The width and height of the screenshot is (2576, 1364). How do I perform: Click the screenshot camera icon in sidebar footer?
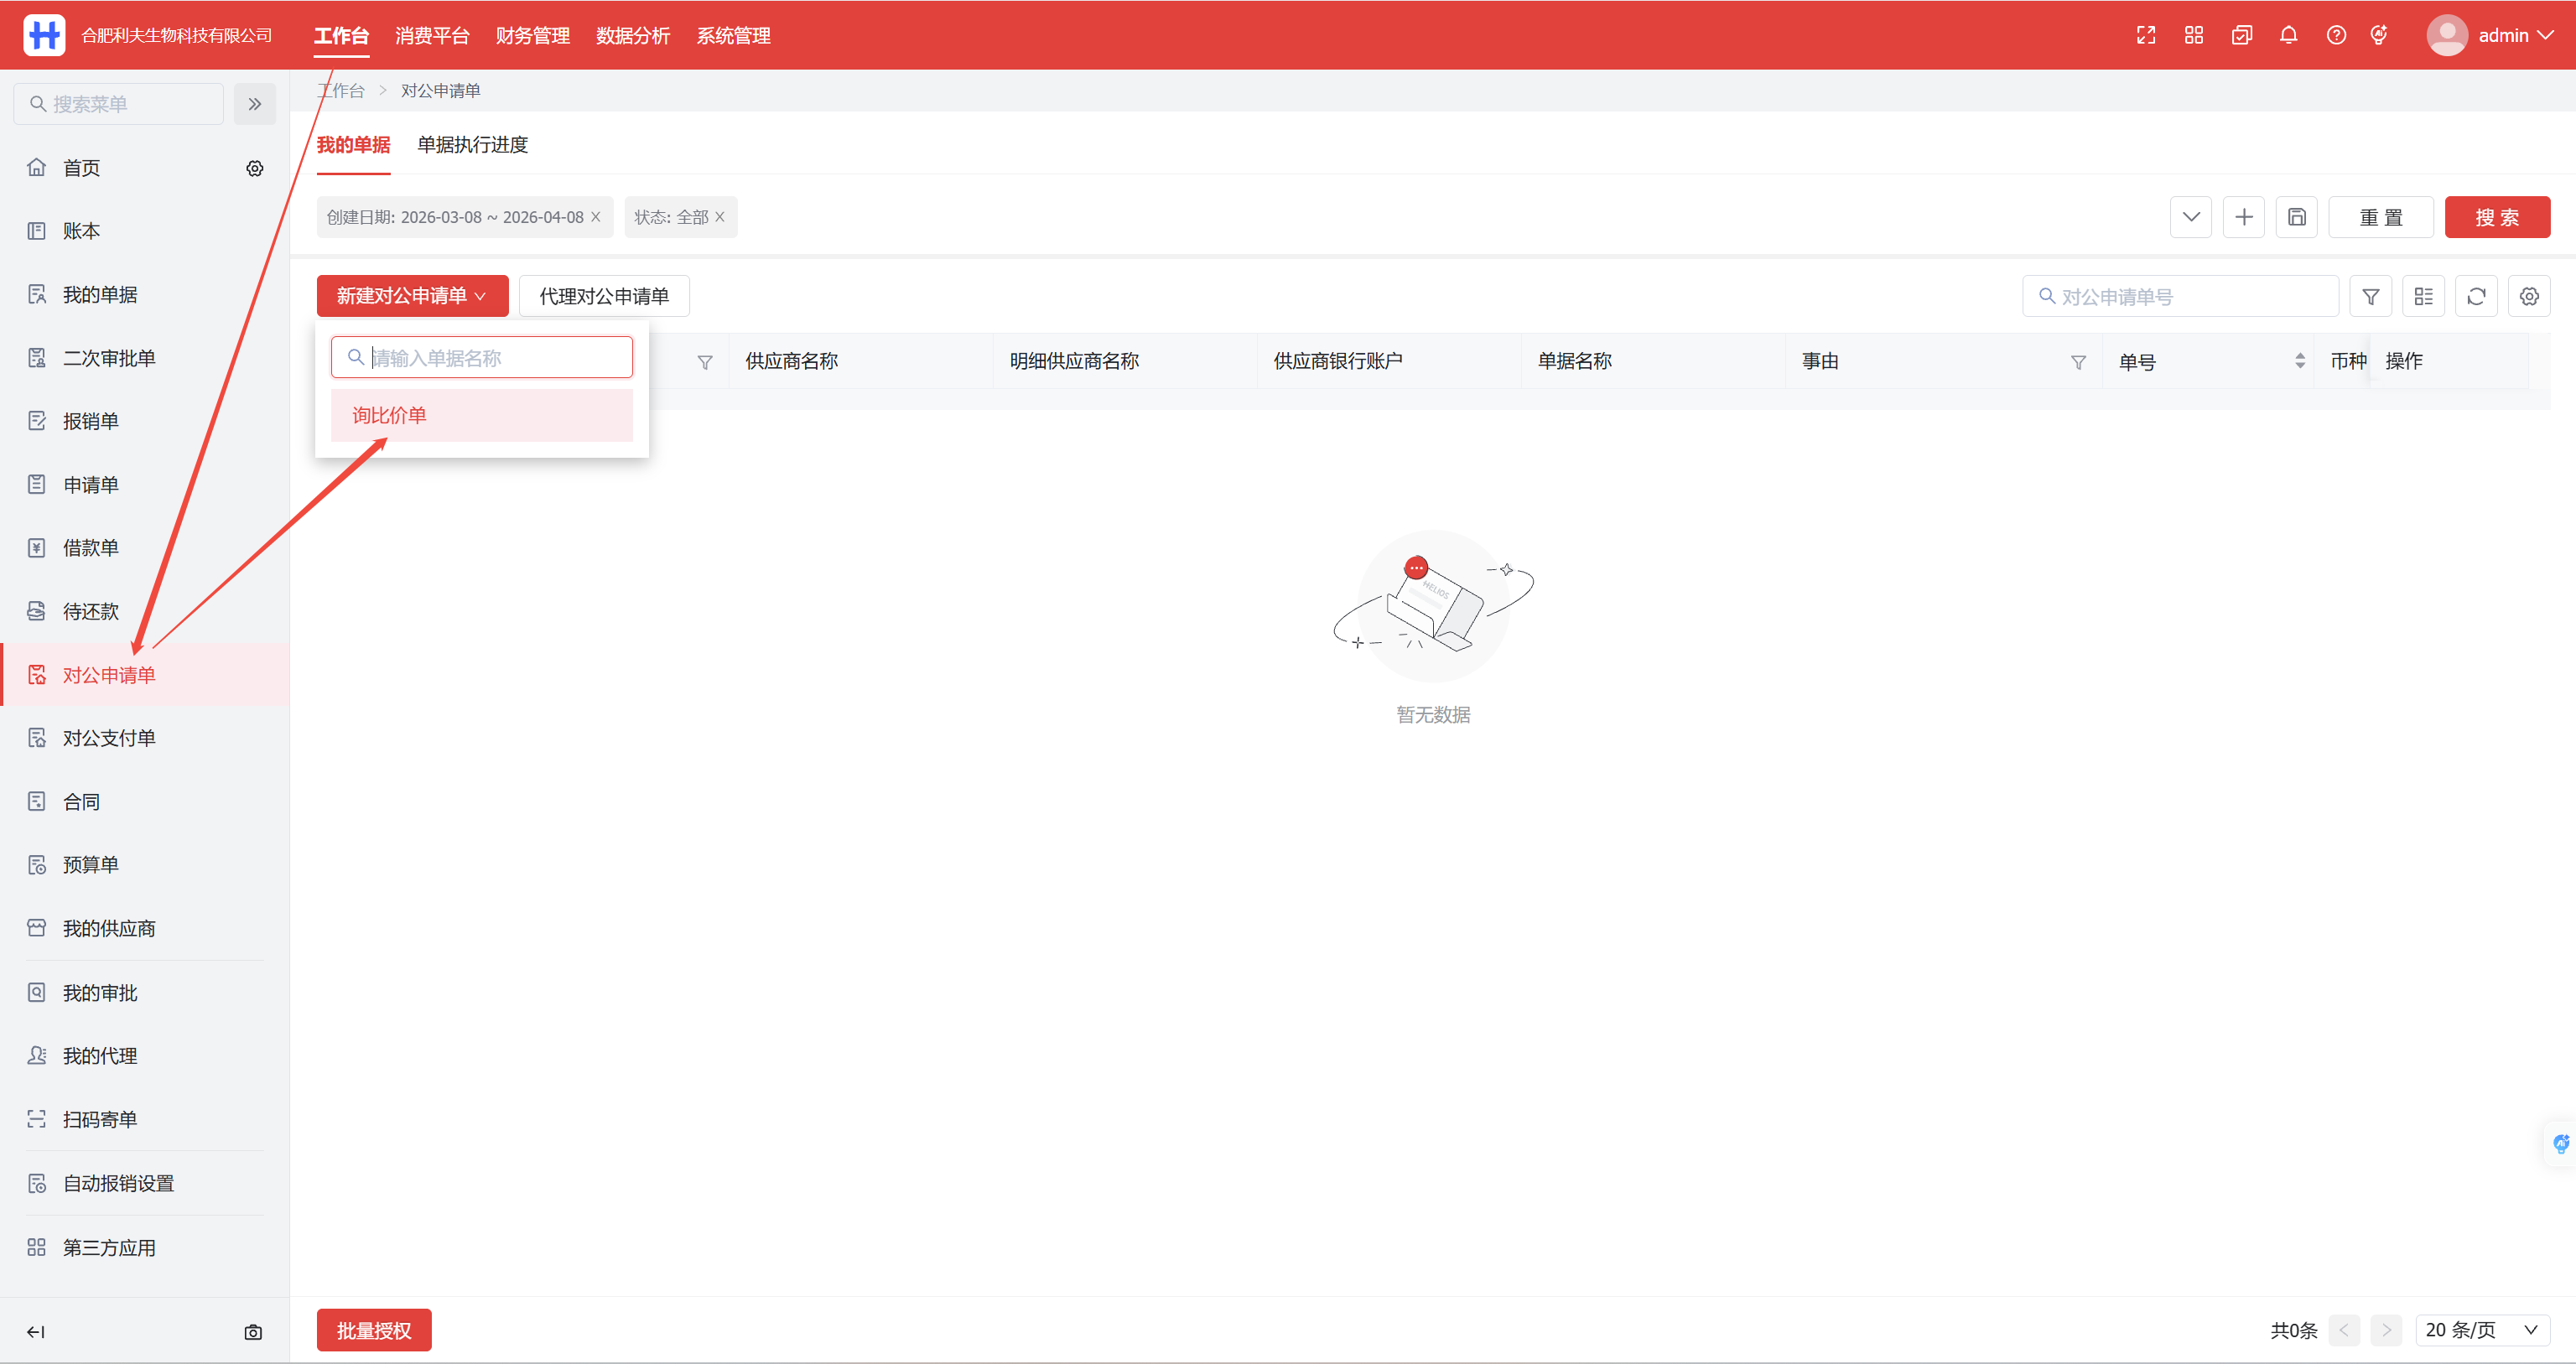[253, 1332]
